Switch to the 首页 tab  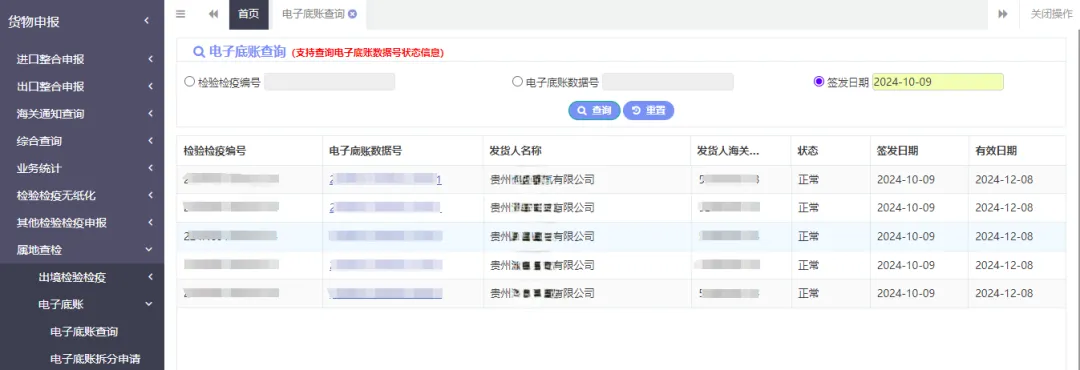[x=249, y=14]
